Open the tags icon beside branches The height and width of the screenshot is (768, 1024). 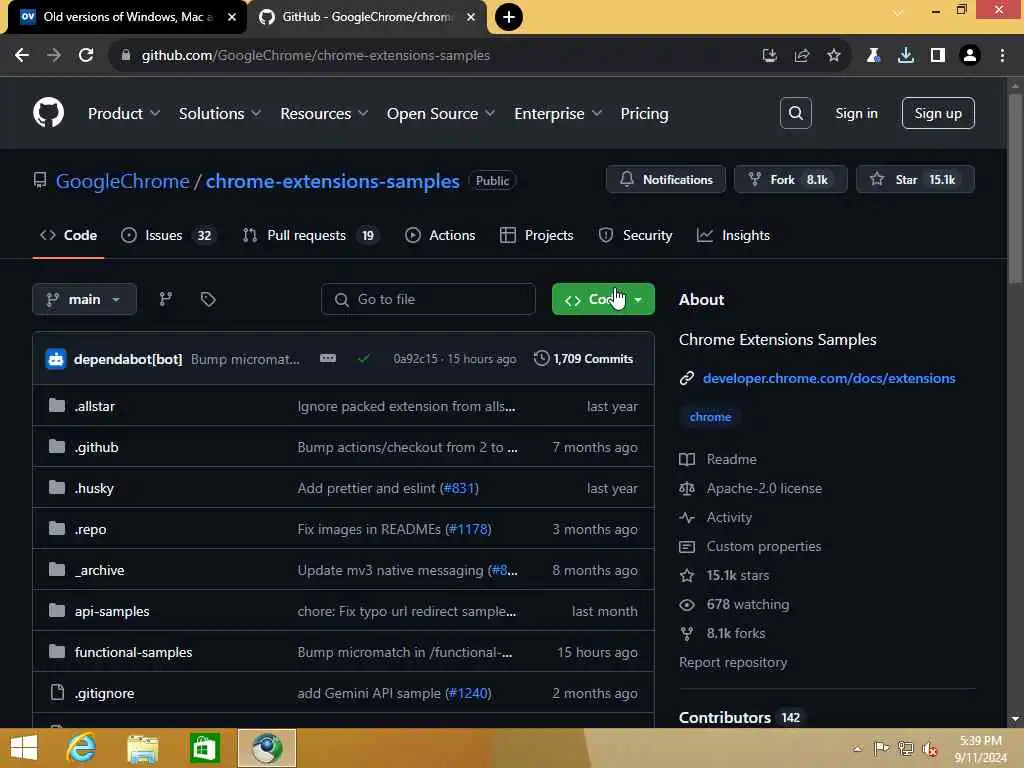(208, 299)
